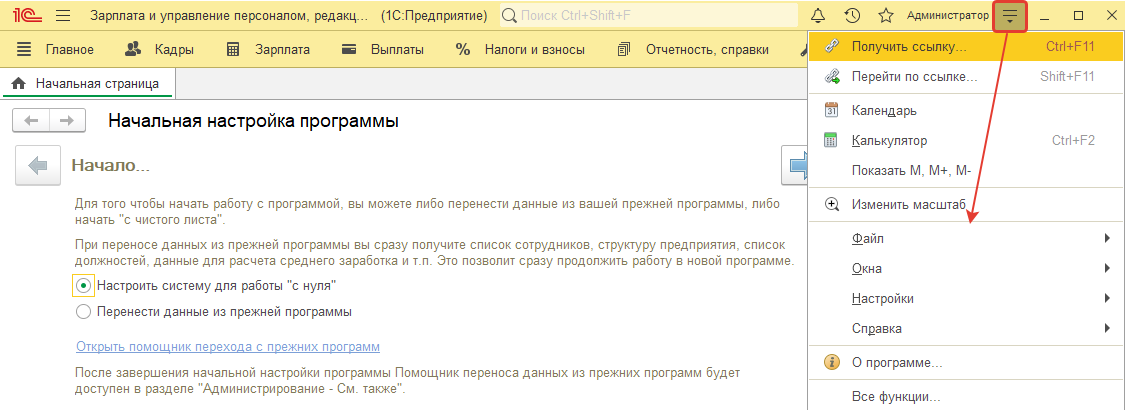Image resolution: width=1125 pixels, height=410 pixels.
Task: Open the Отчетность, справки section
Action: [693, 50]
